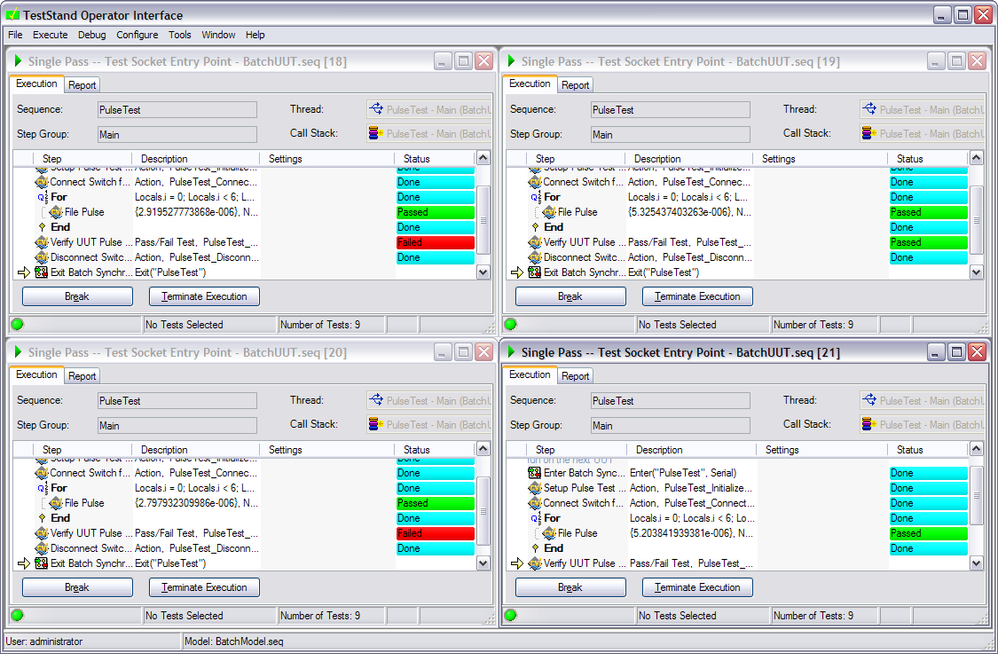Click the Thread icon in execution [21]
The image size is (998, 654).
pyautogui.click(x=869, y=401)
